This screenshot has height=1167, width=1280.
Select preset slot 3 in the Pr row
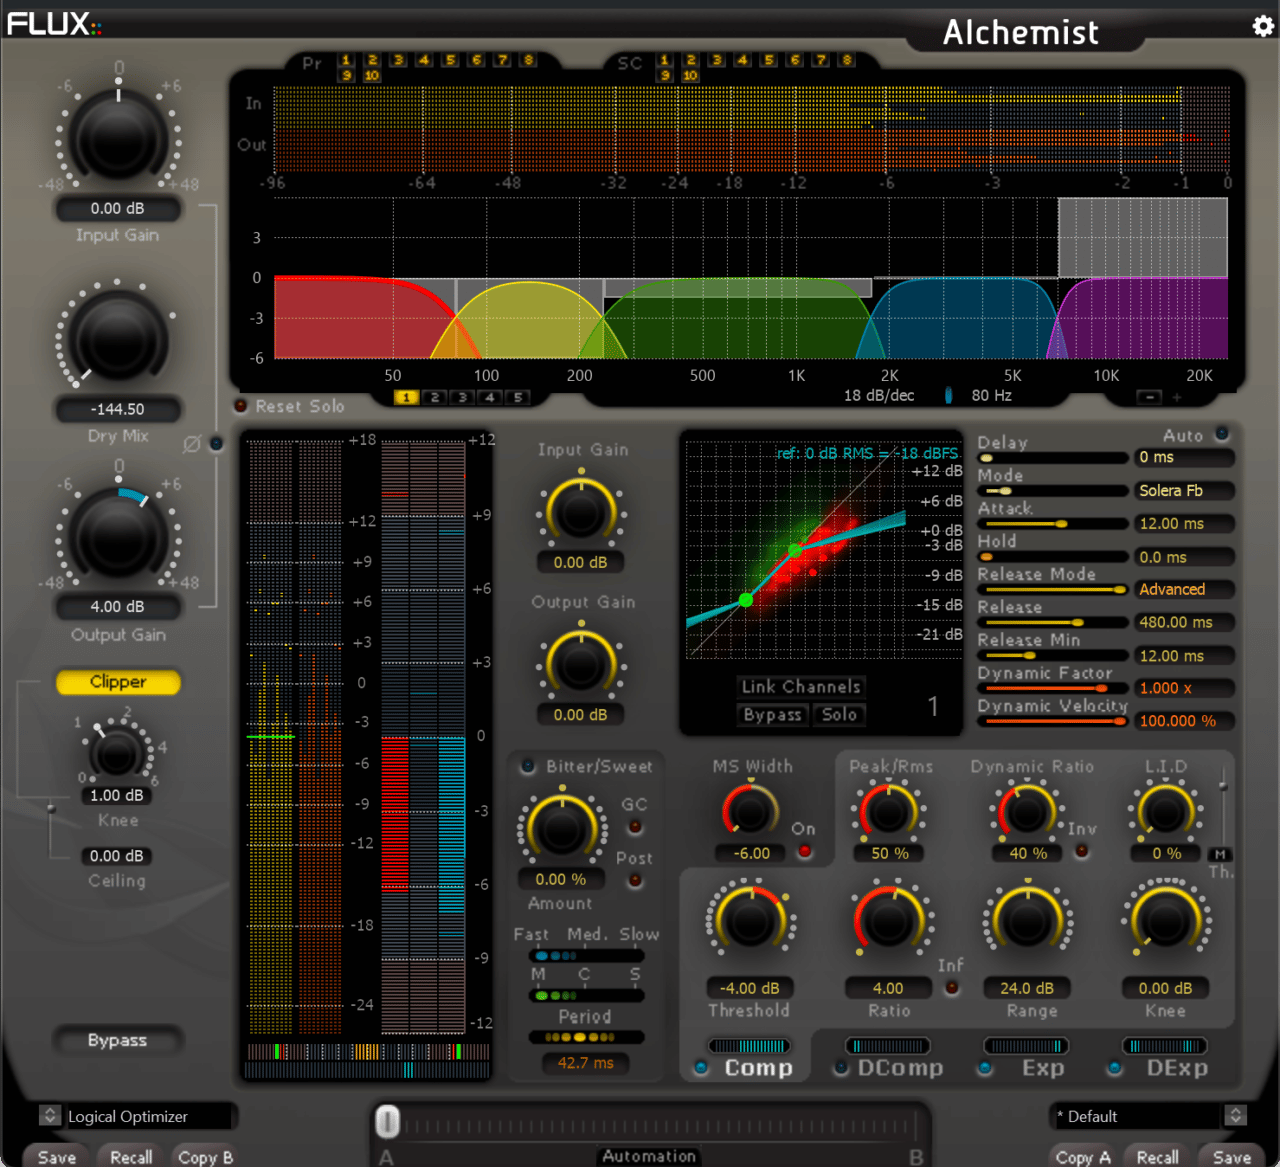click(397, 60)
